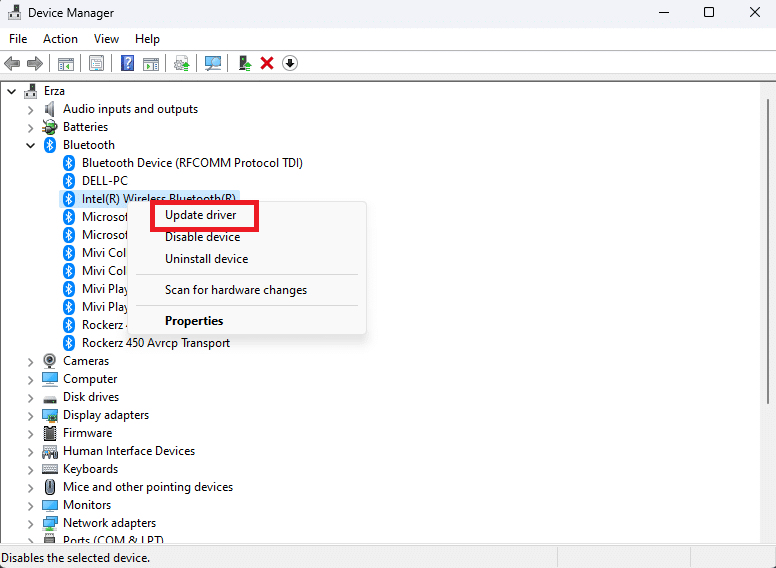Image resolution: width=776 pixels, height=568 pixels.
Task: Click the gear update driver toolbar icon
Action: 181,63
